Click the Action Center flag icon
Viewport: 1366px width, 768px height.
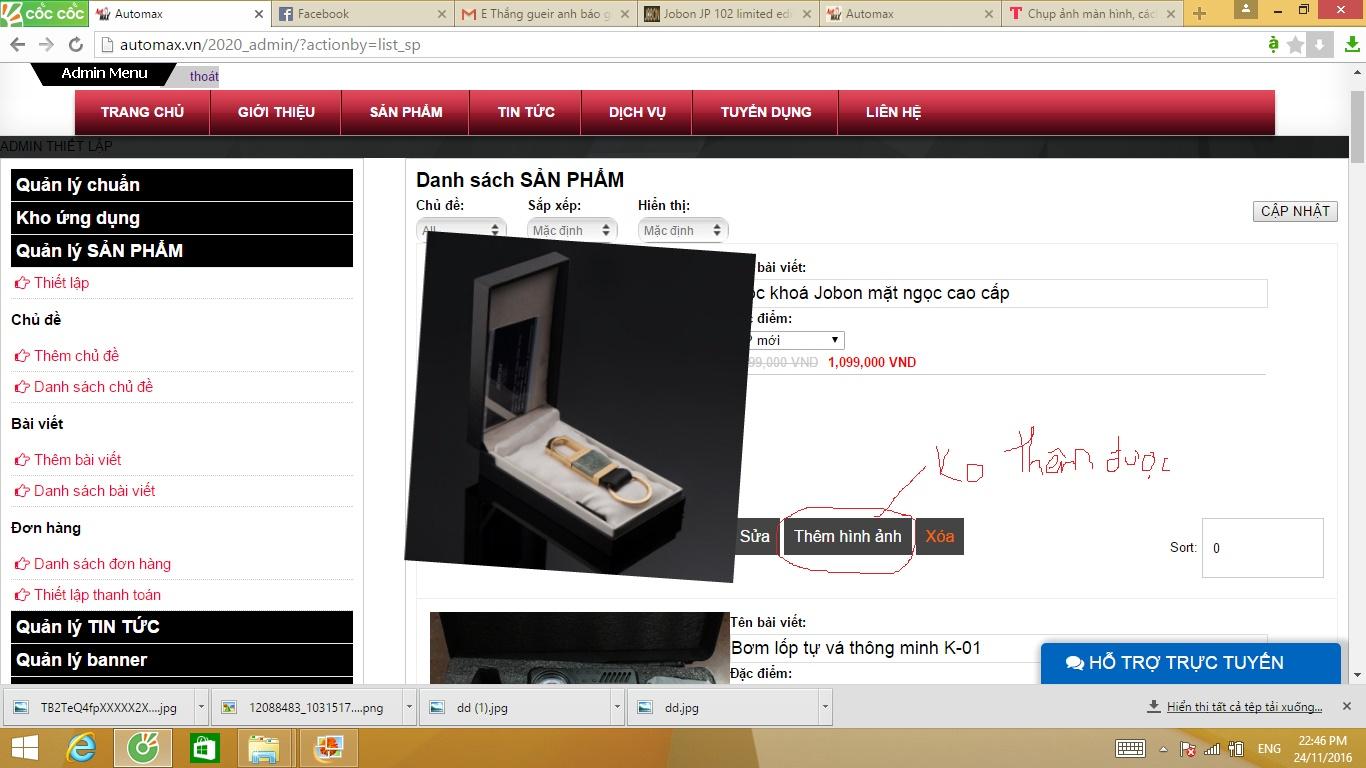point(1188,748)
